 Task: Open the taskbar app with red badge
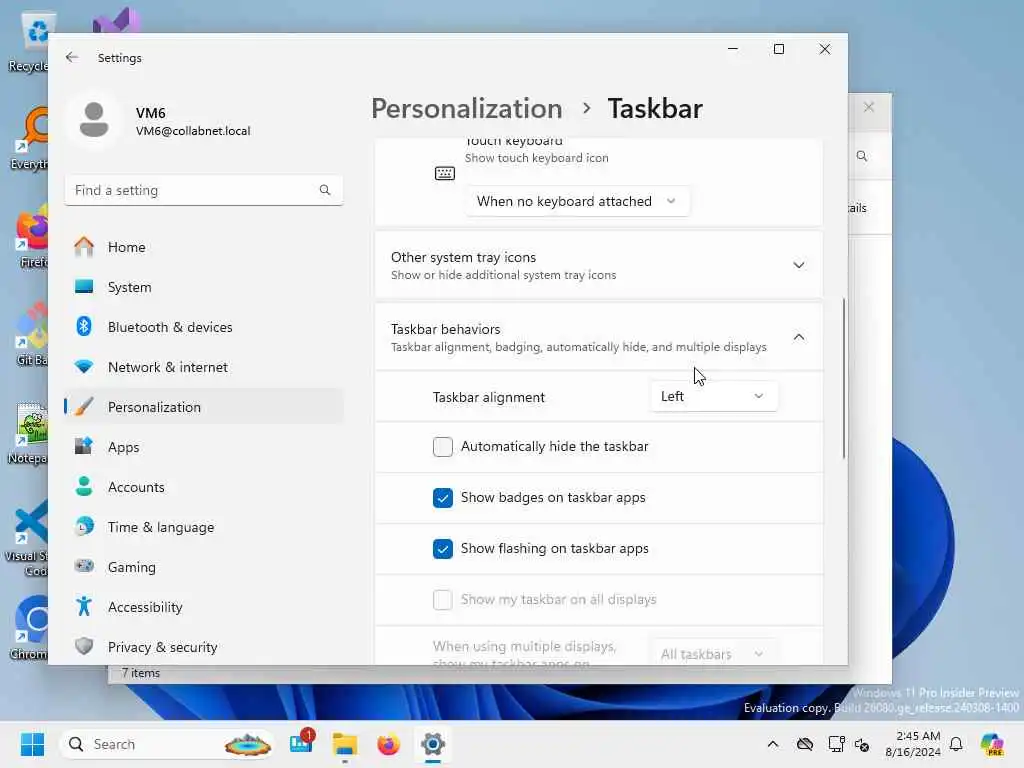[x=301, y=743]
